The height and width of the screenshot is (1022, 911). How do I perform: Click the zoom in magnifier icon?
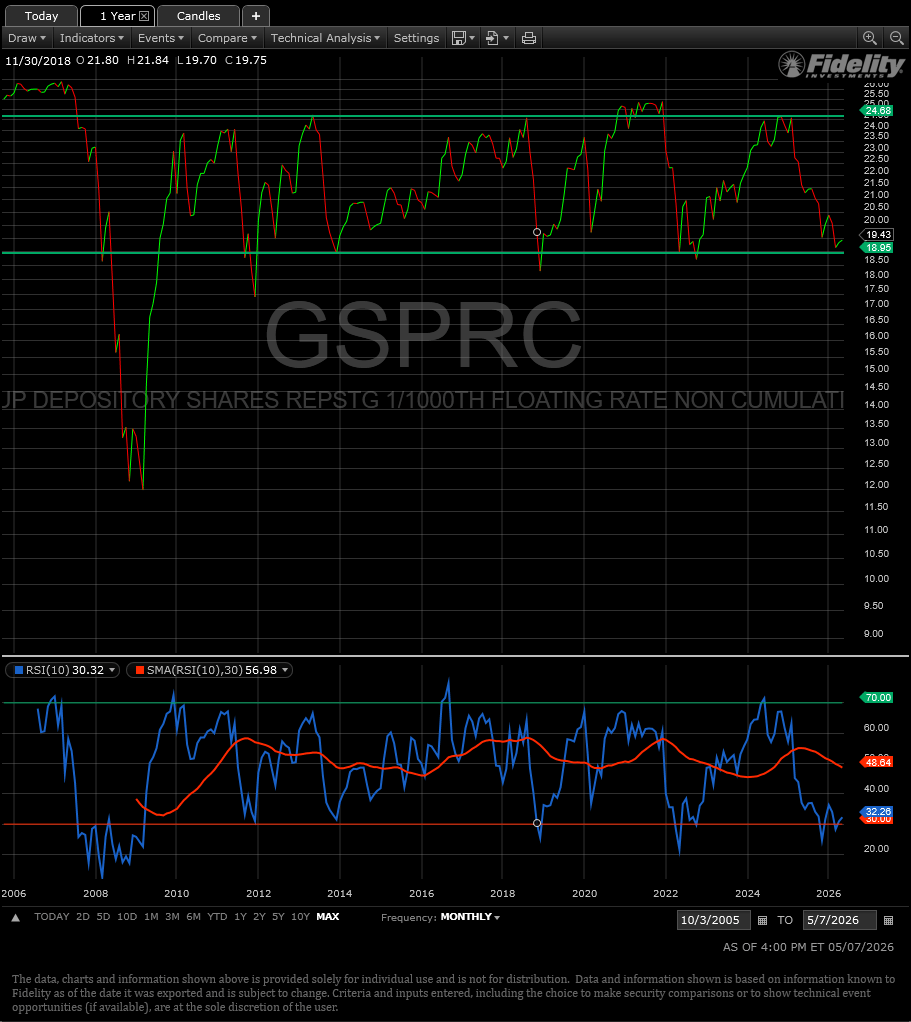point(869,38)
